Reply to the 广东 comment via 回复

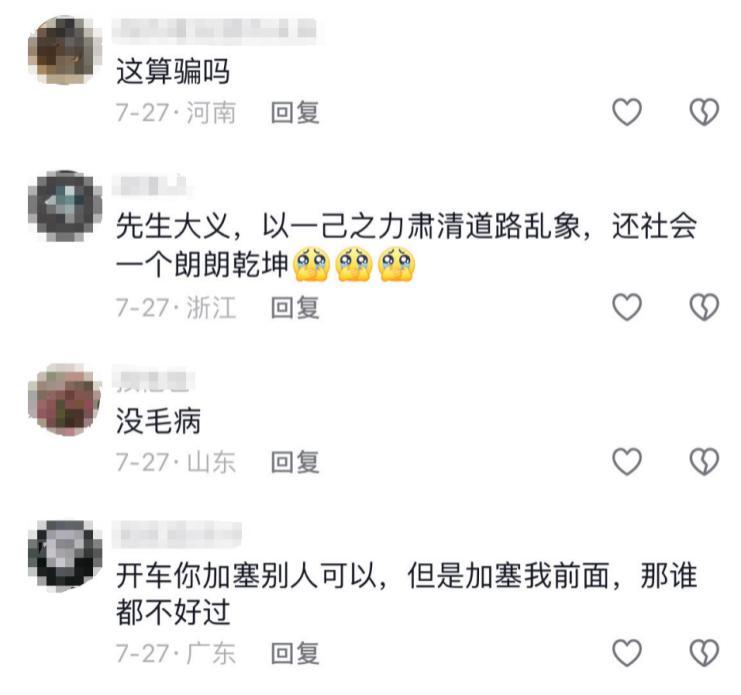[295, 653]
